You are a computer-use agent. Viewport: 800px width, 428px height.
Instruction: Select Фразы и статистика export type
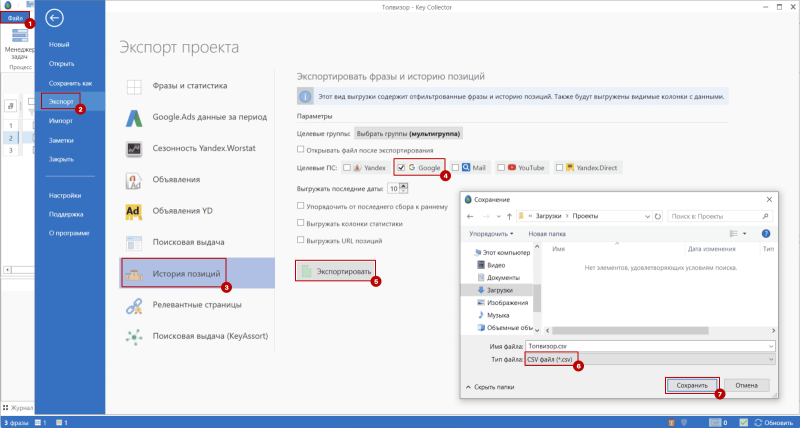click(x=190, y=86)
